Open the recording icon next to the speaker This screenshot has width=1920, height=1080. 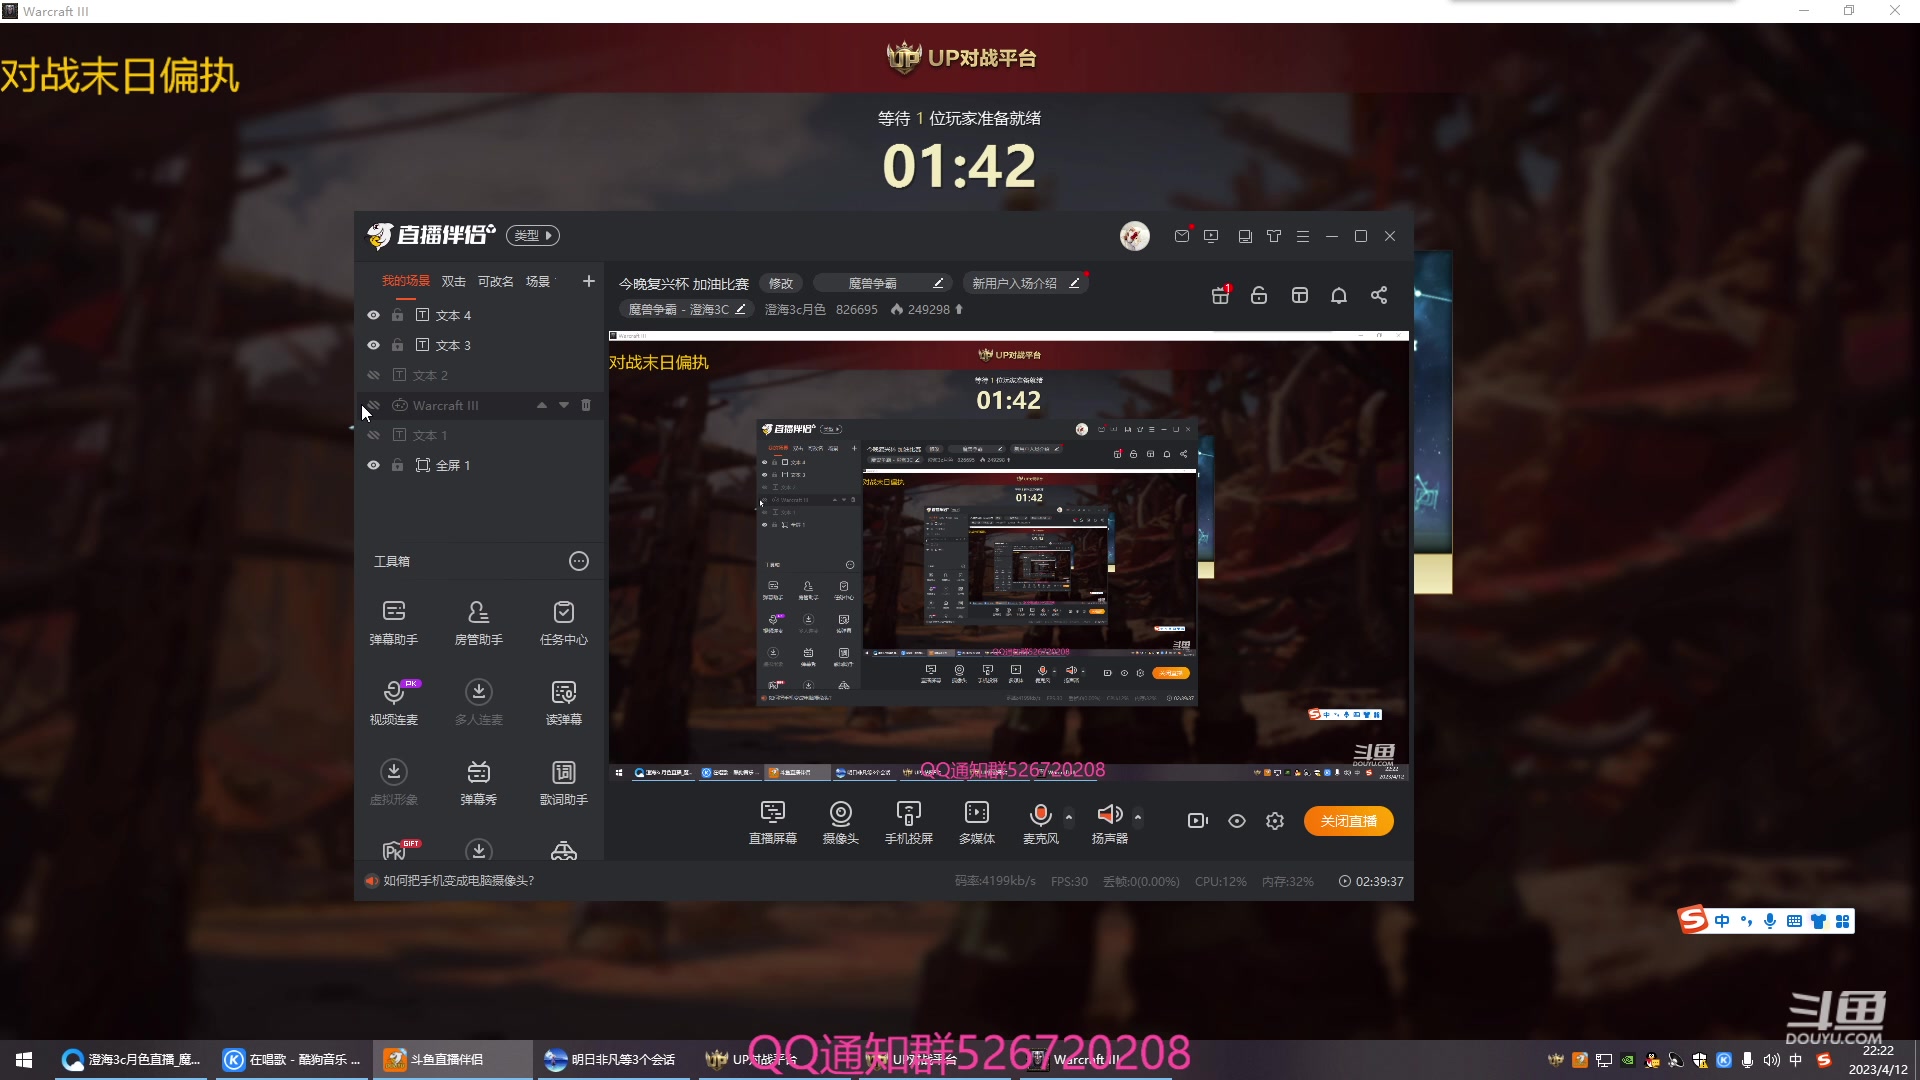(x=1197, y=821)
